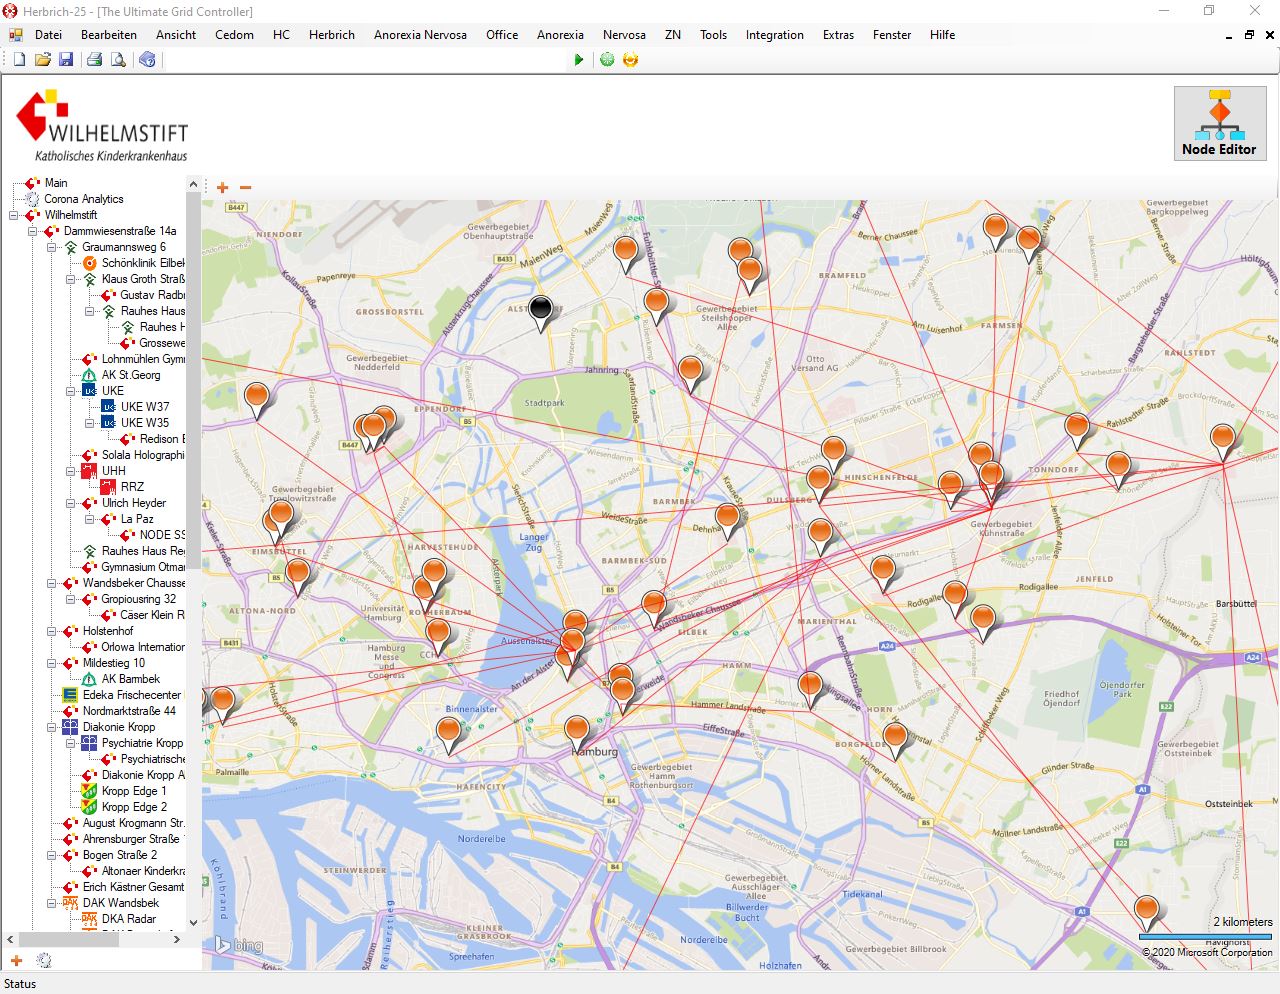The width and height of the screenshot is (1280, 994).
Task: Collapse the Bogen Straße 2 node
Action: tap(52, 855)
